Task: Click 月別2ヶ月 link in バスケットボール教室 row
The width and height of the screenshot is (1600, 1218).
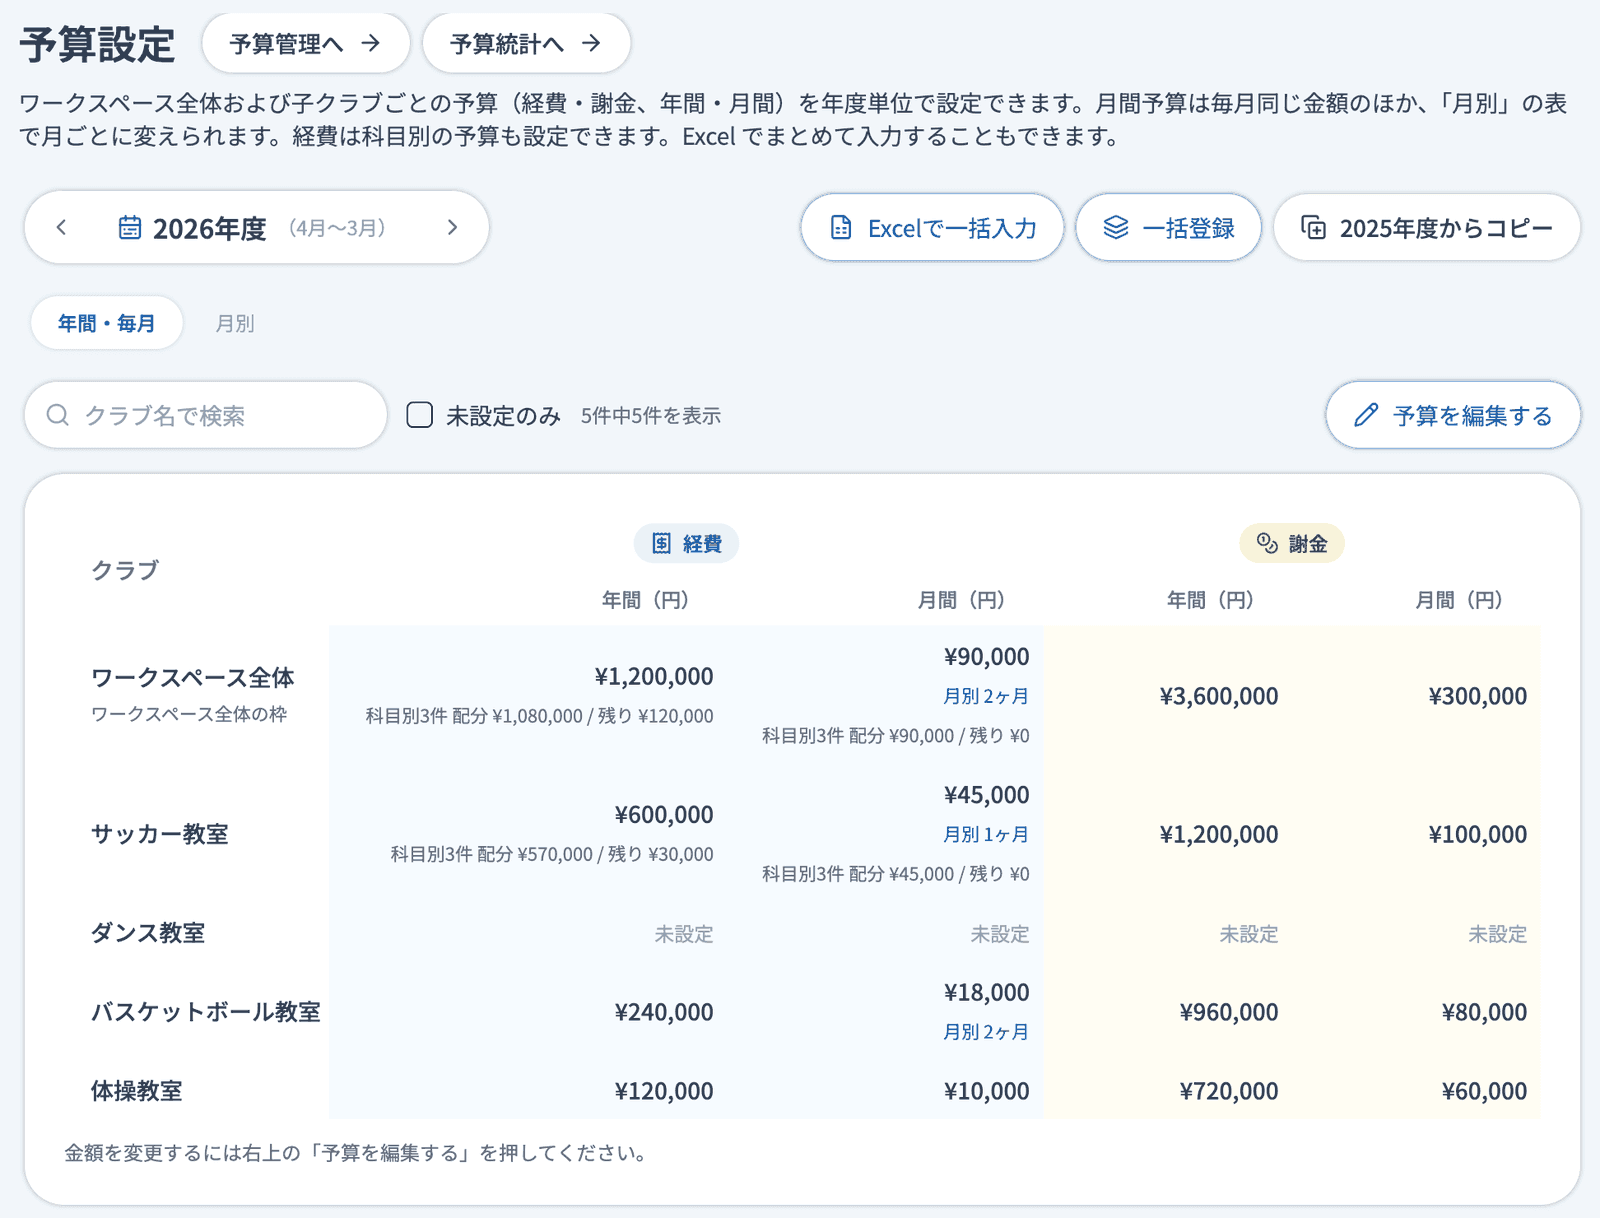Action: [x=986, y=1032]
